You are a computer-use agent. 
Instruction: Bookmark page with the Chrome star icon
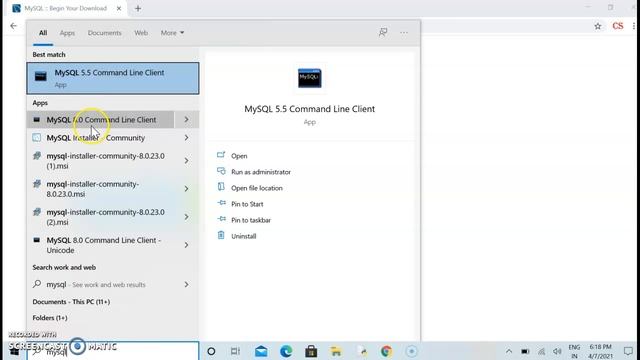[x=598, y=26]
